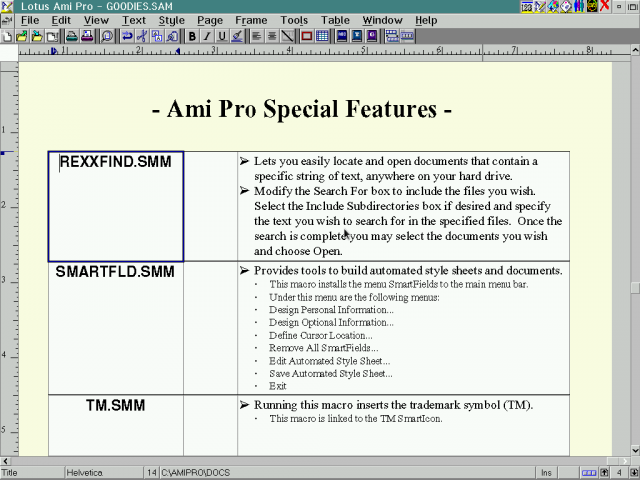The height and width of the screenshot is (480, 640).
Task: Open the Table menu
Action: [x=335, y=20]
